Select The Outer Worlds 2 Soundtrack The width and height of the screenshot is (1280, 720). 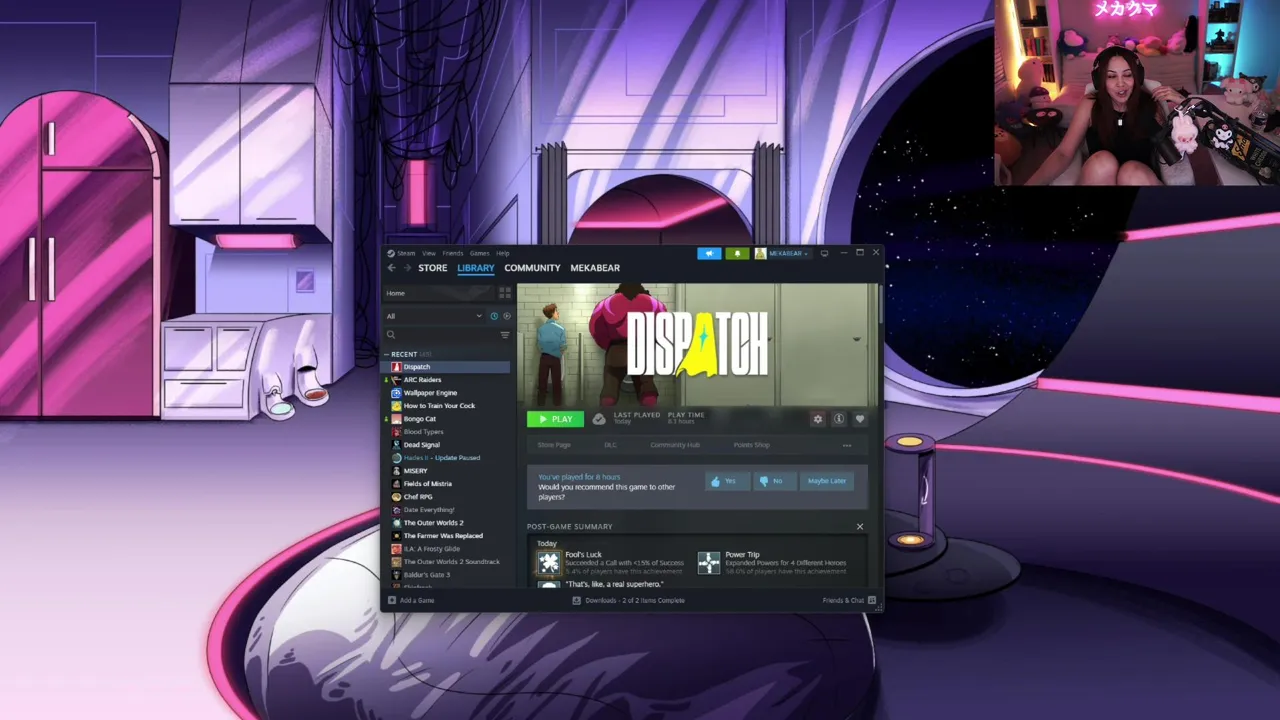(446, 562)
